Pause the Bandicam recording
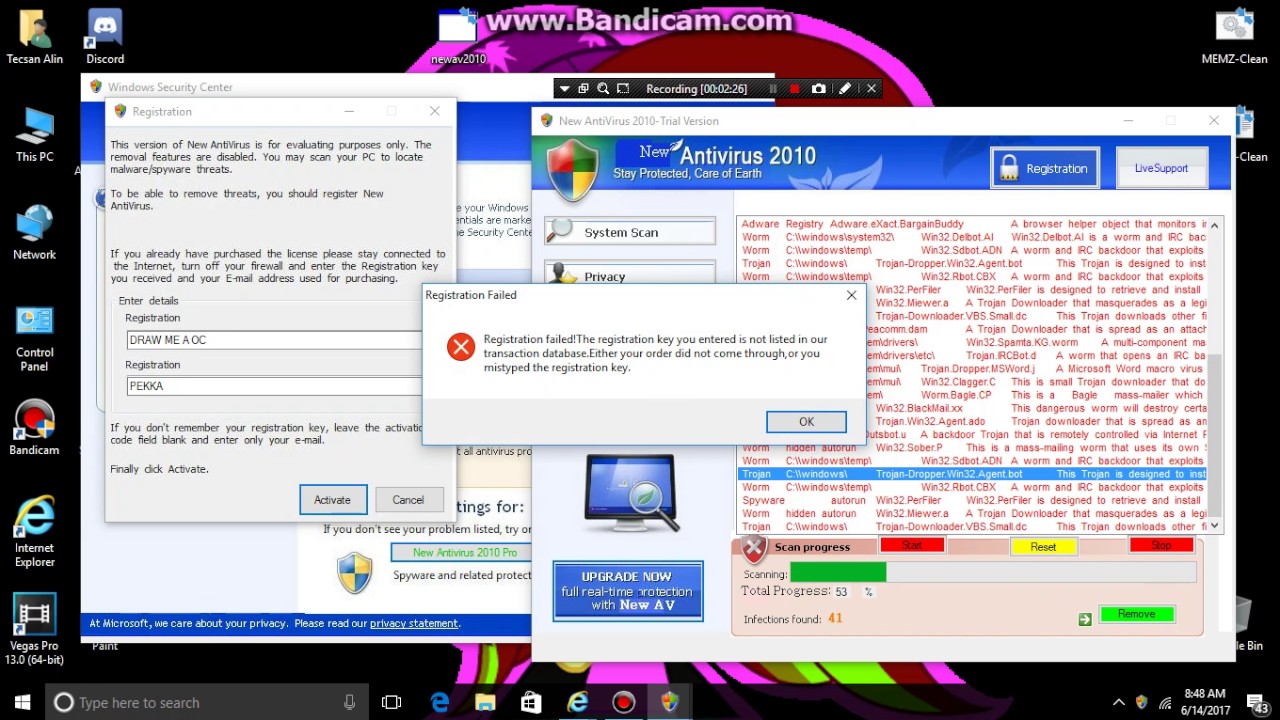1280x720 pixels. (772, 89)
